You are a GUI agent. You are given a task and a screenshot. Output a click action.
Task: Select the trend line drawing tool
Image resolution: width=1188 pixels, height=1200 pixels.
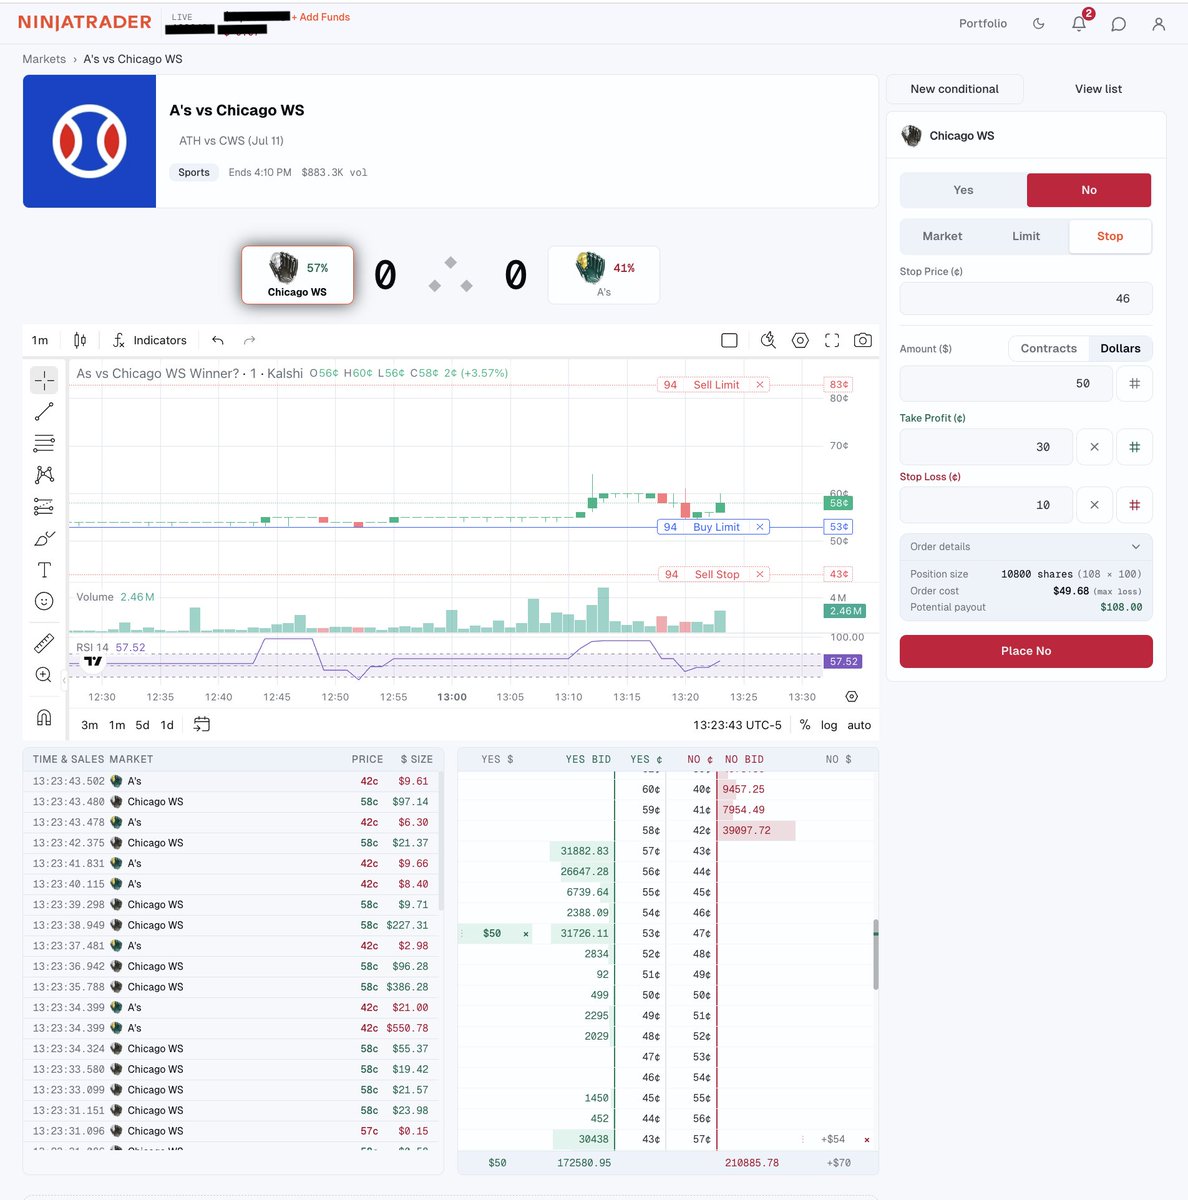(44, 412)
